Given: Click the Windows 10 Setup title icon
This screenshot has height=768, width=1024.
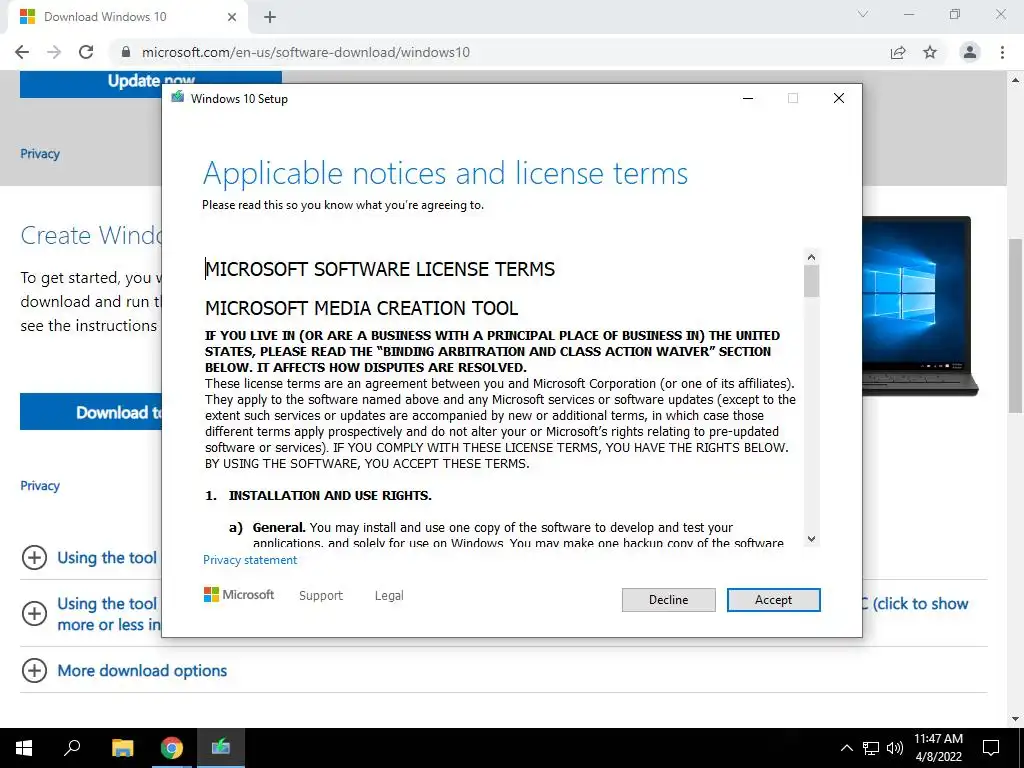Looking at the screenshot, I should (178, 98).
